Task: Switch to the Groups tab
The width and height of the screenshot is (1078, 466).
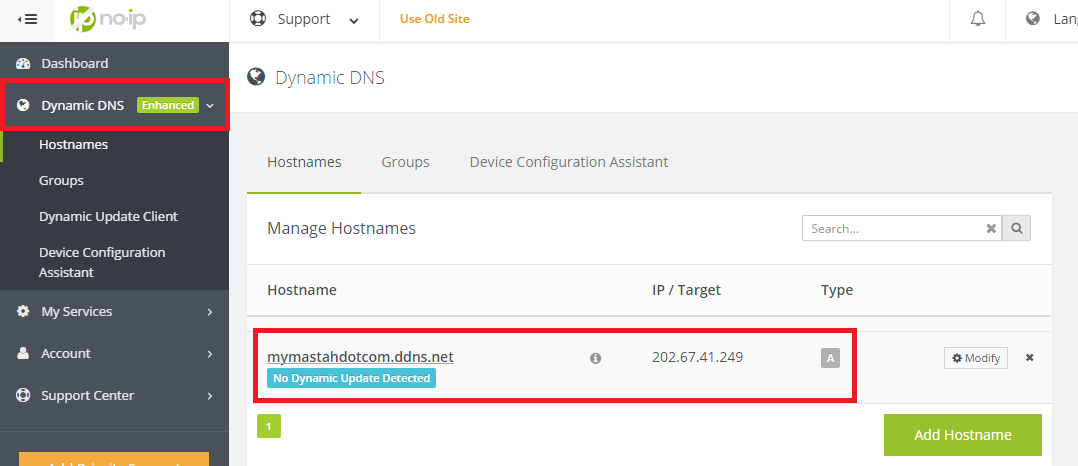Action: pos(405,162)
